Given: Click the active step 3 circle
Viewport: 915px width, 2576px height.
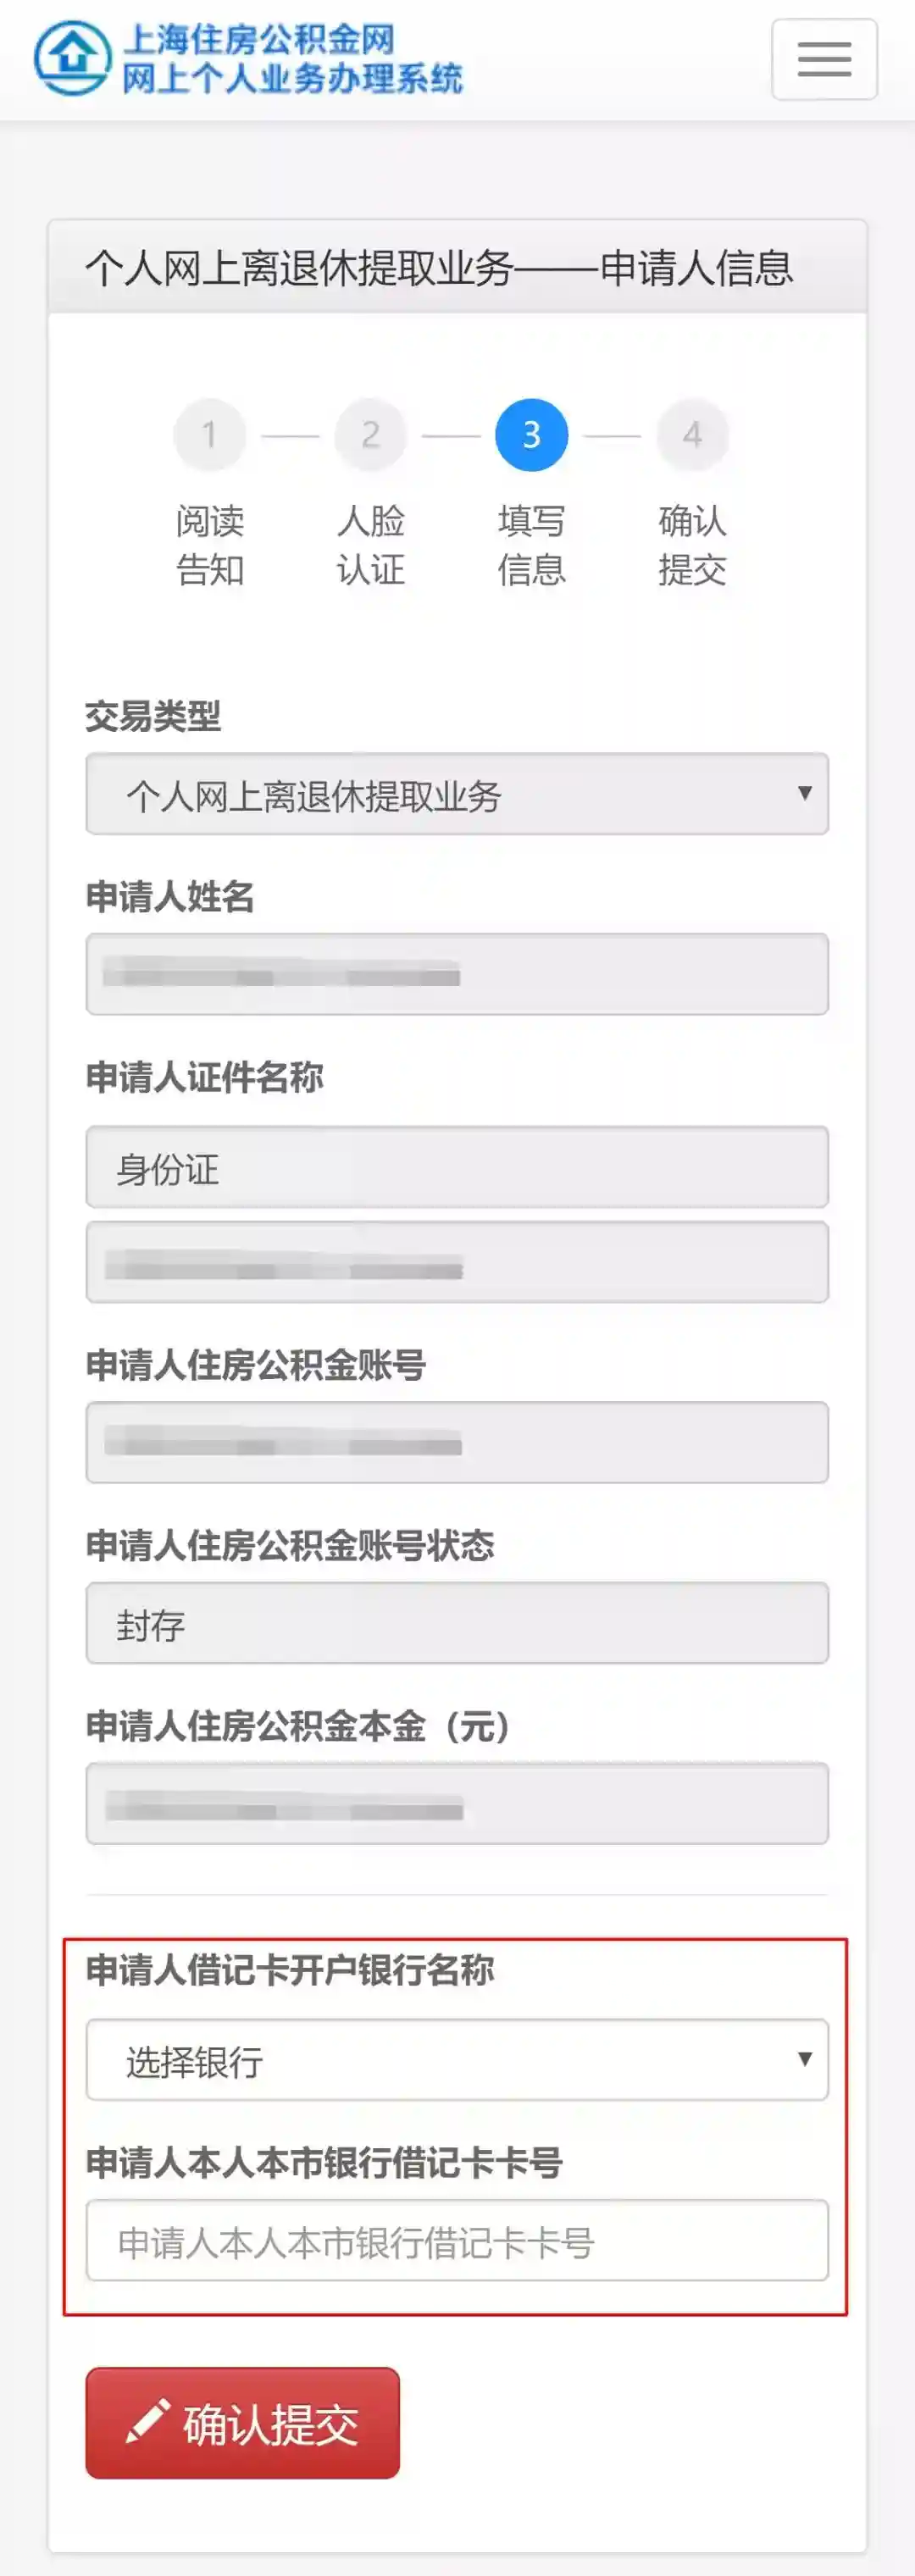Looking at the screenshot, I should [x=532, y=435].
